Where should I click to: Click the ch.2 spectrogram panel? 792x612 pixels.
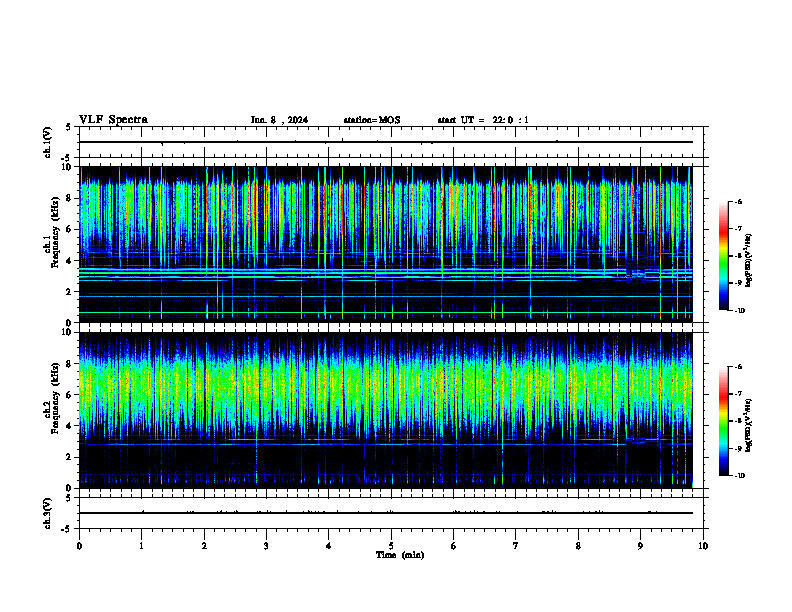pos(385,410)
